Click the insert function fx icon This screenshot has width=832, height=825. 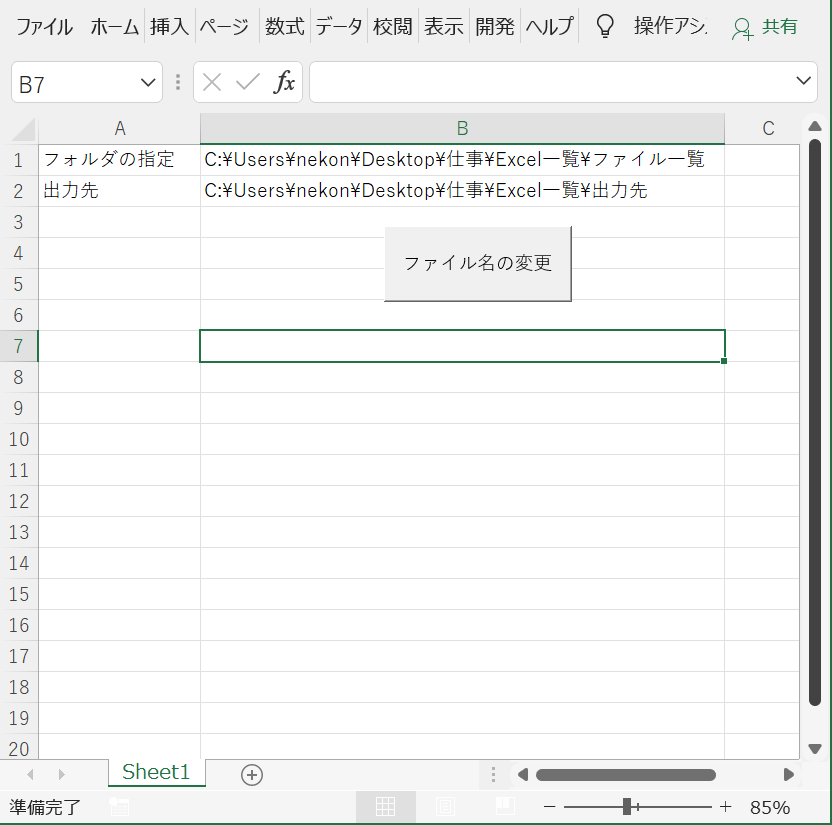(285, 82)
